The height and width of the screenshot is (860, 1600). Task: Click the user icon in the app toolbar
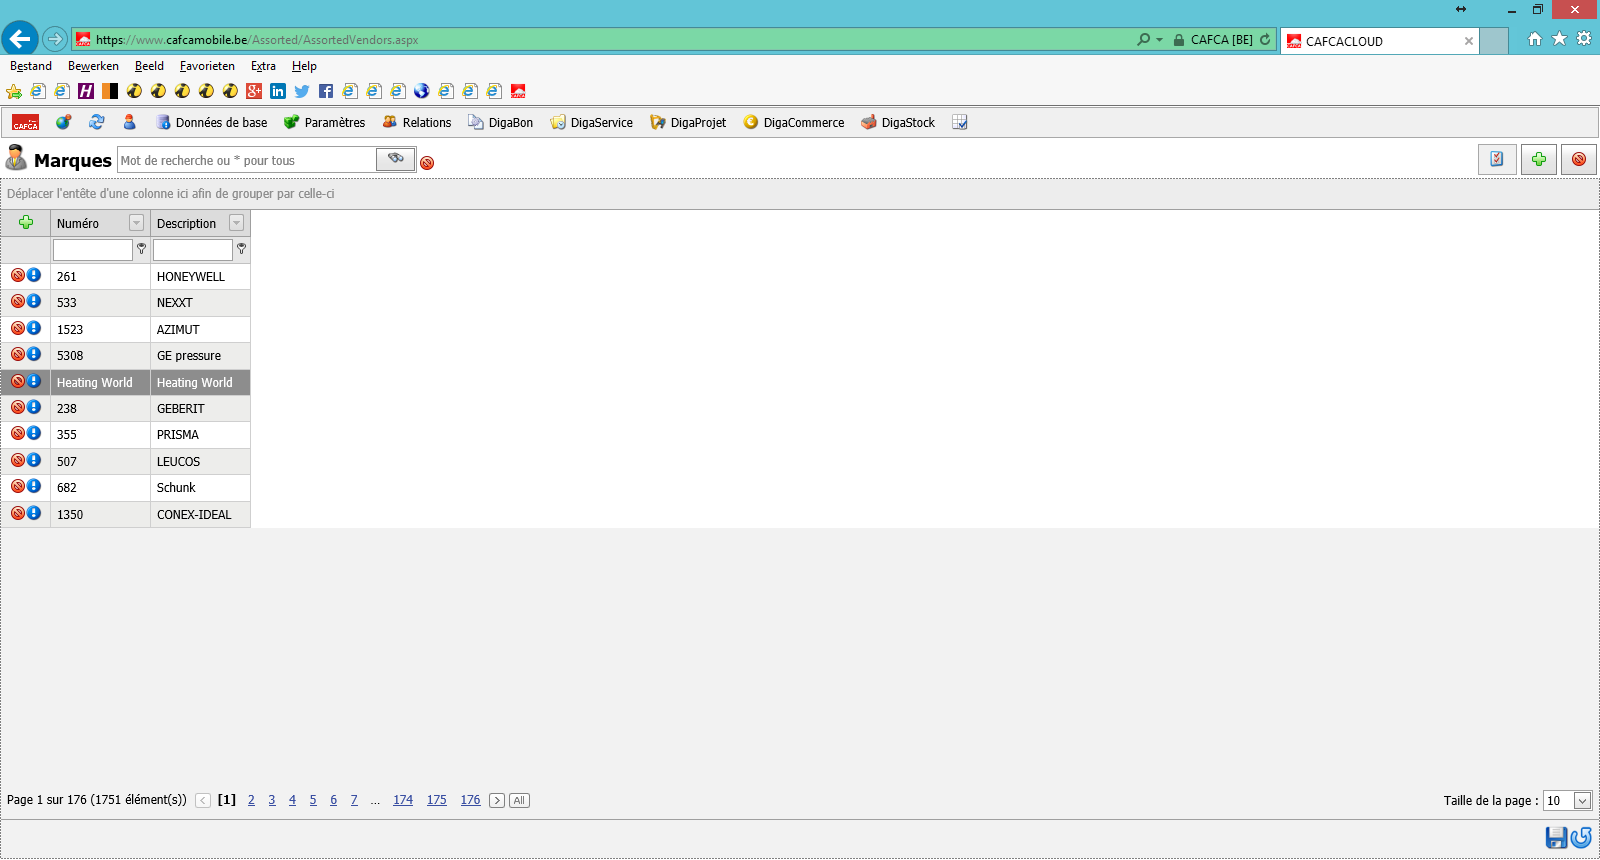click(x=129, y=122)
